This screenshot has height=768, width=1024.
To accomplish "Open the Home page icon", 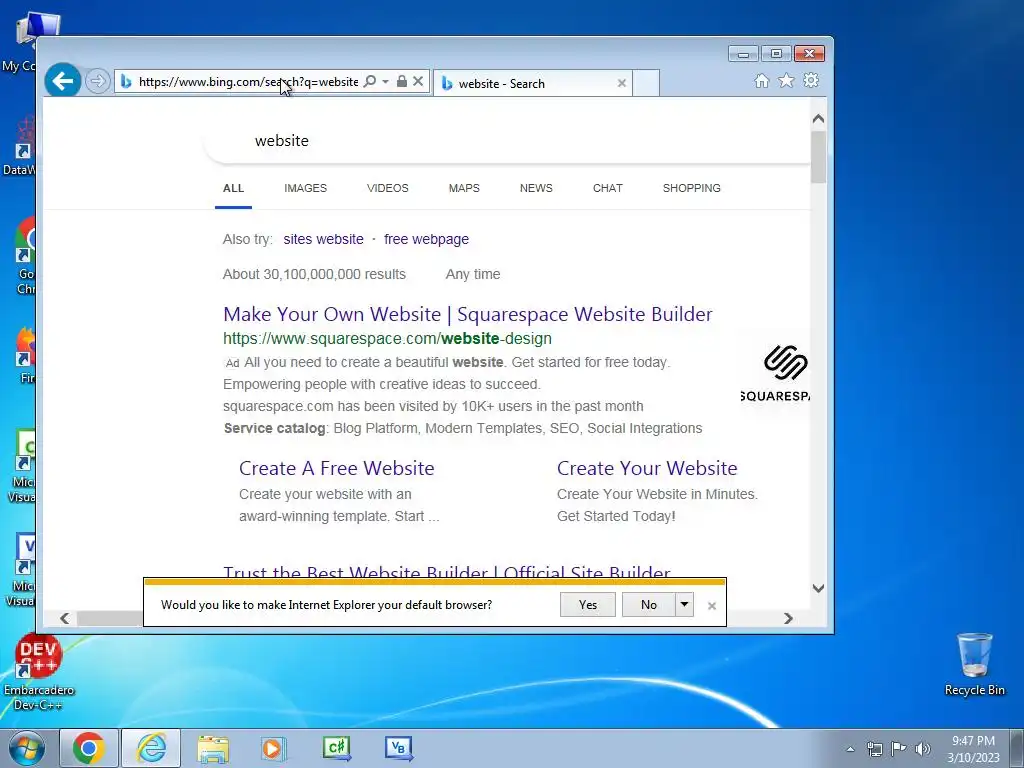I will pyautogui.click(x=761, y=80).
